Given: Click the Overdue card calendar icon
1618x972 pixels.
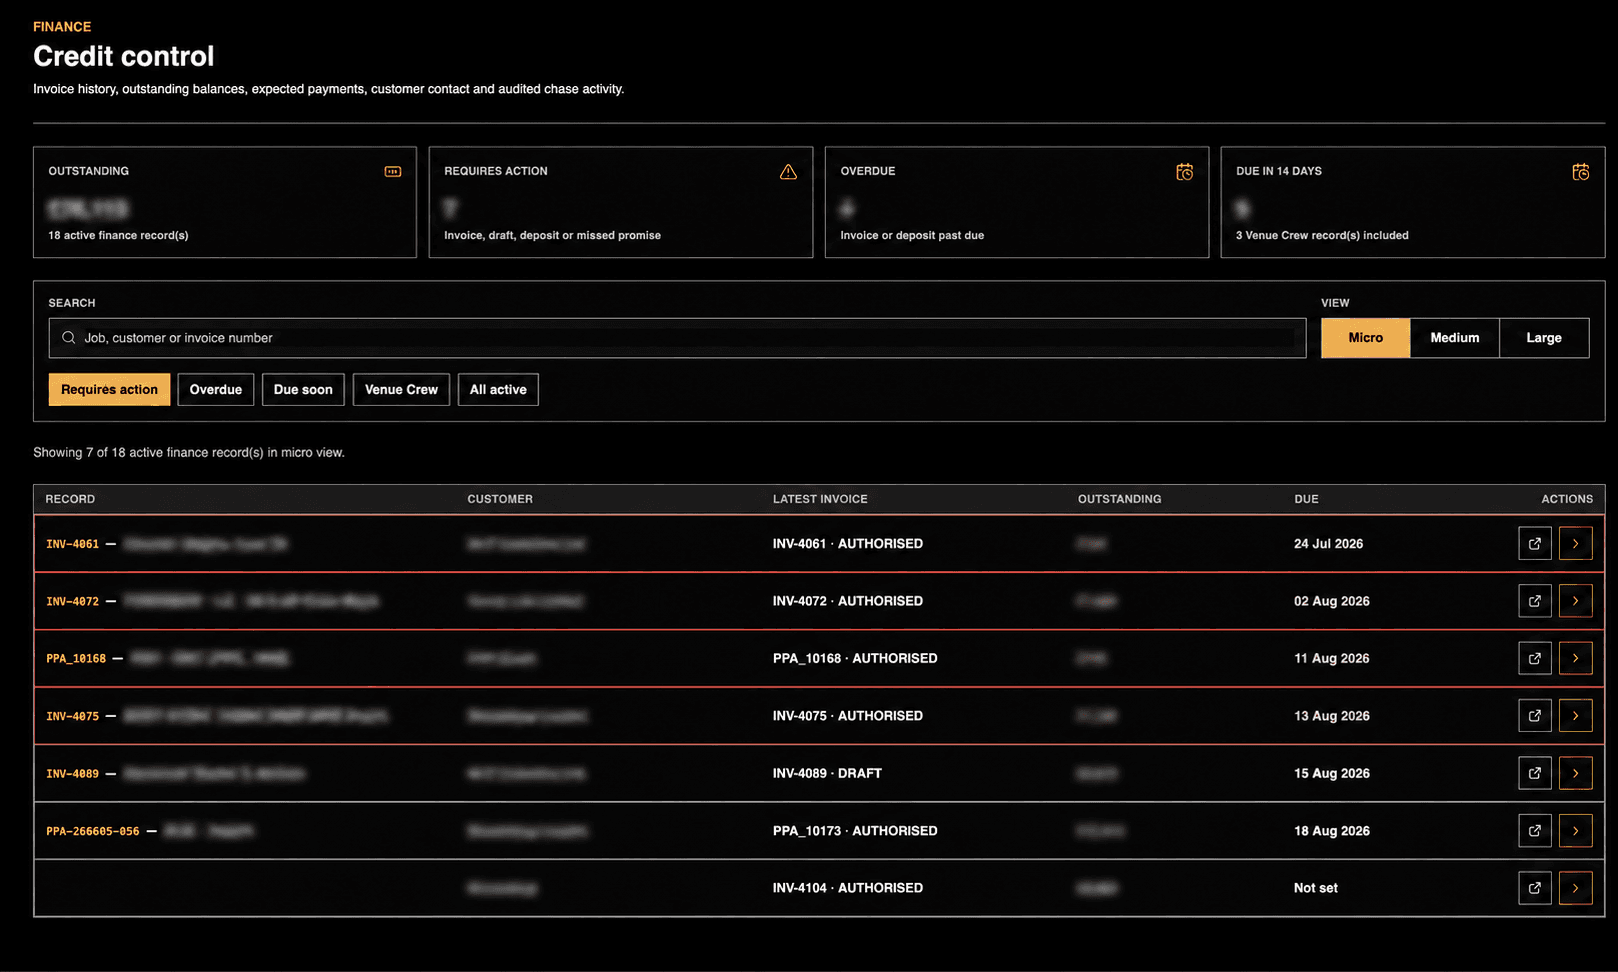Looking at the screenshot, I should point(1185,172).
